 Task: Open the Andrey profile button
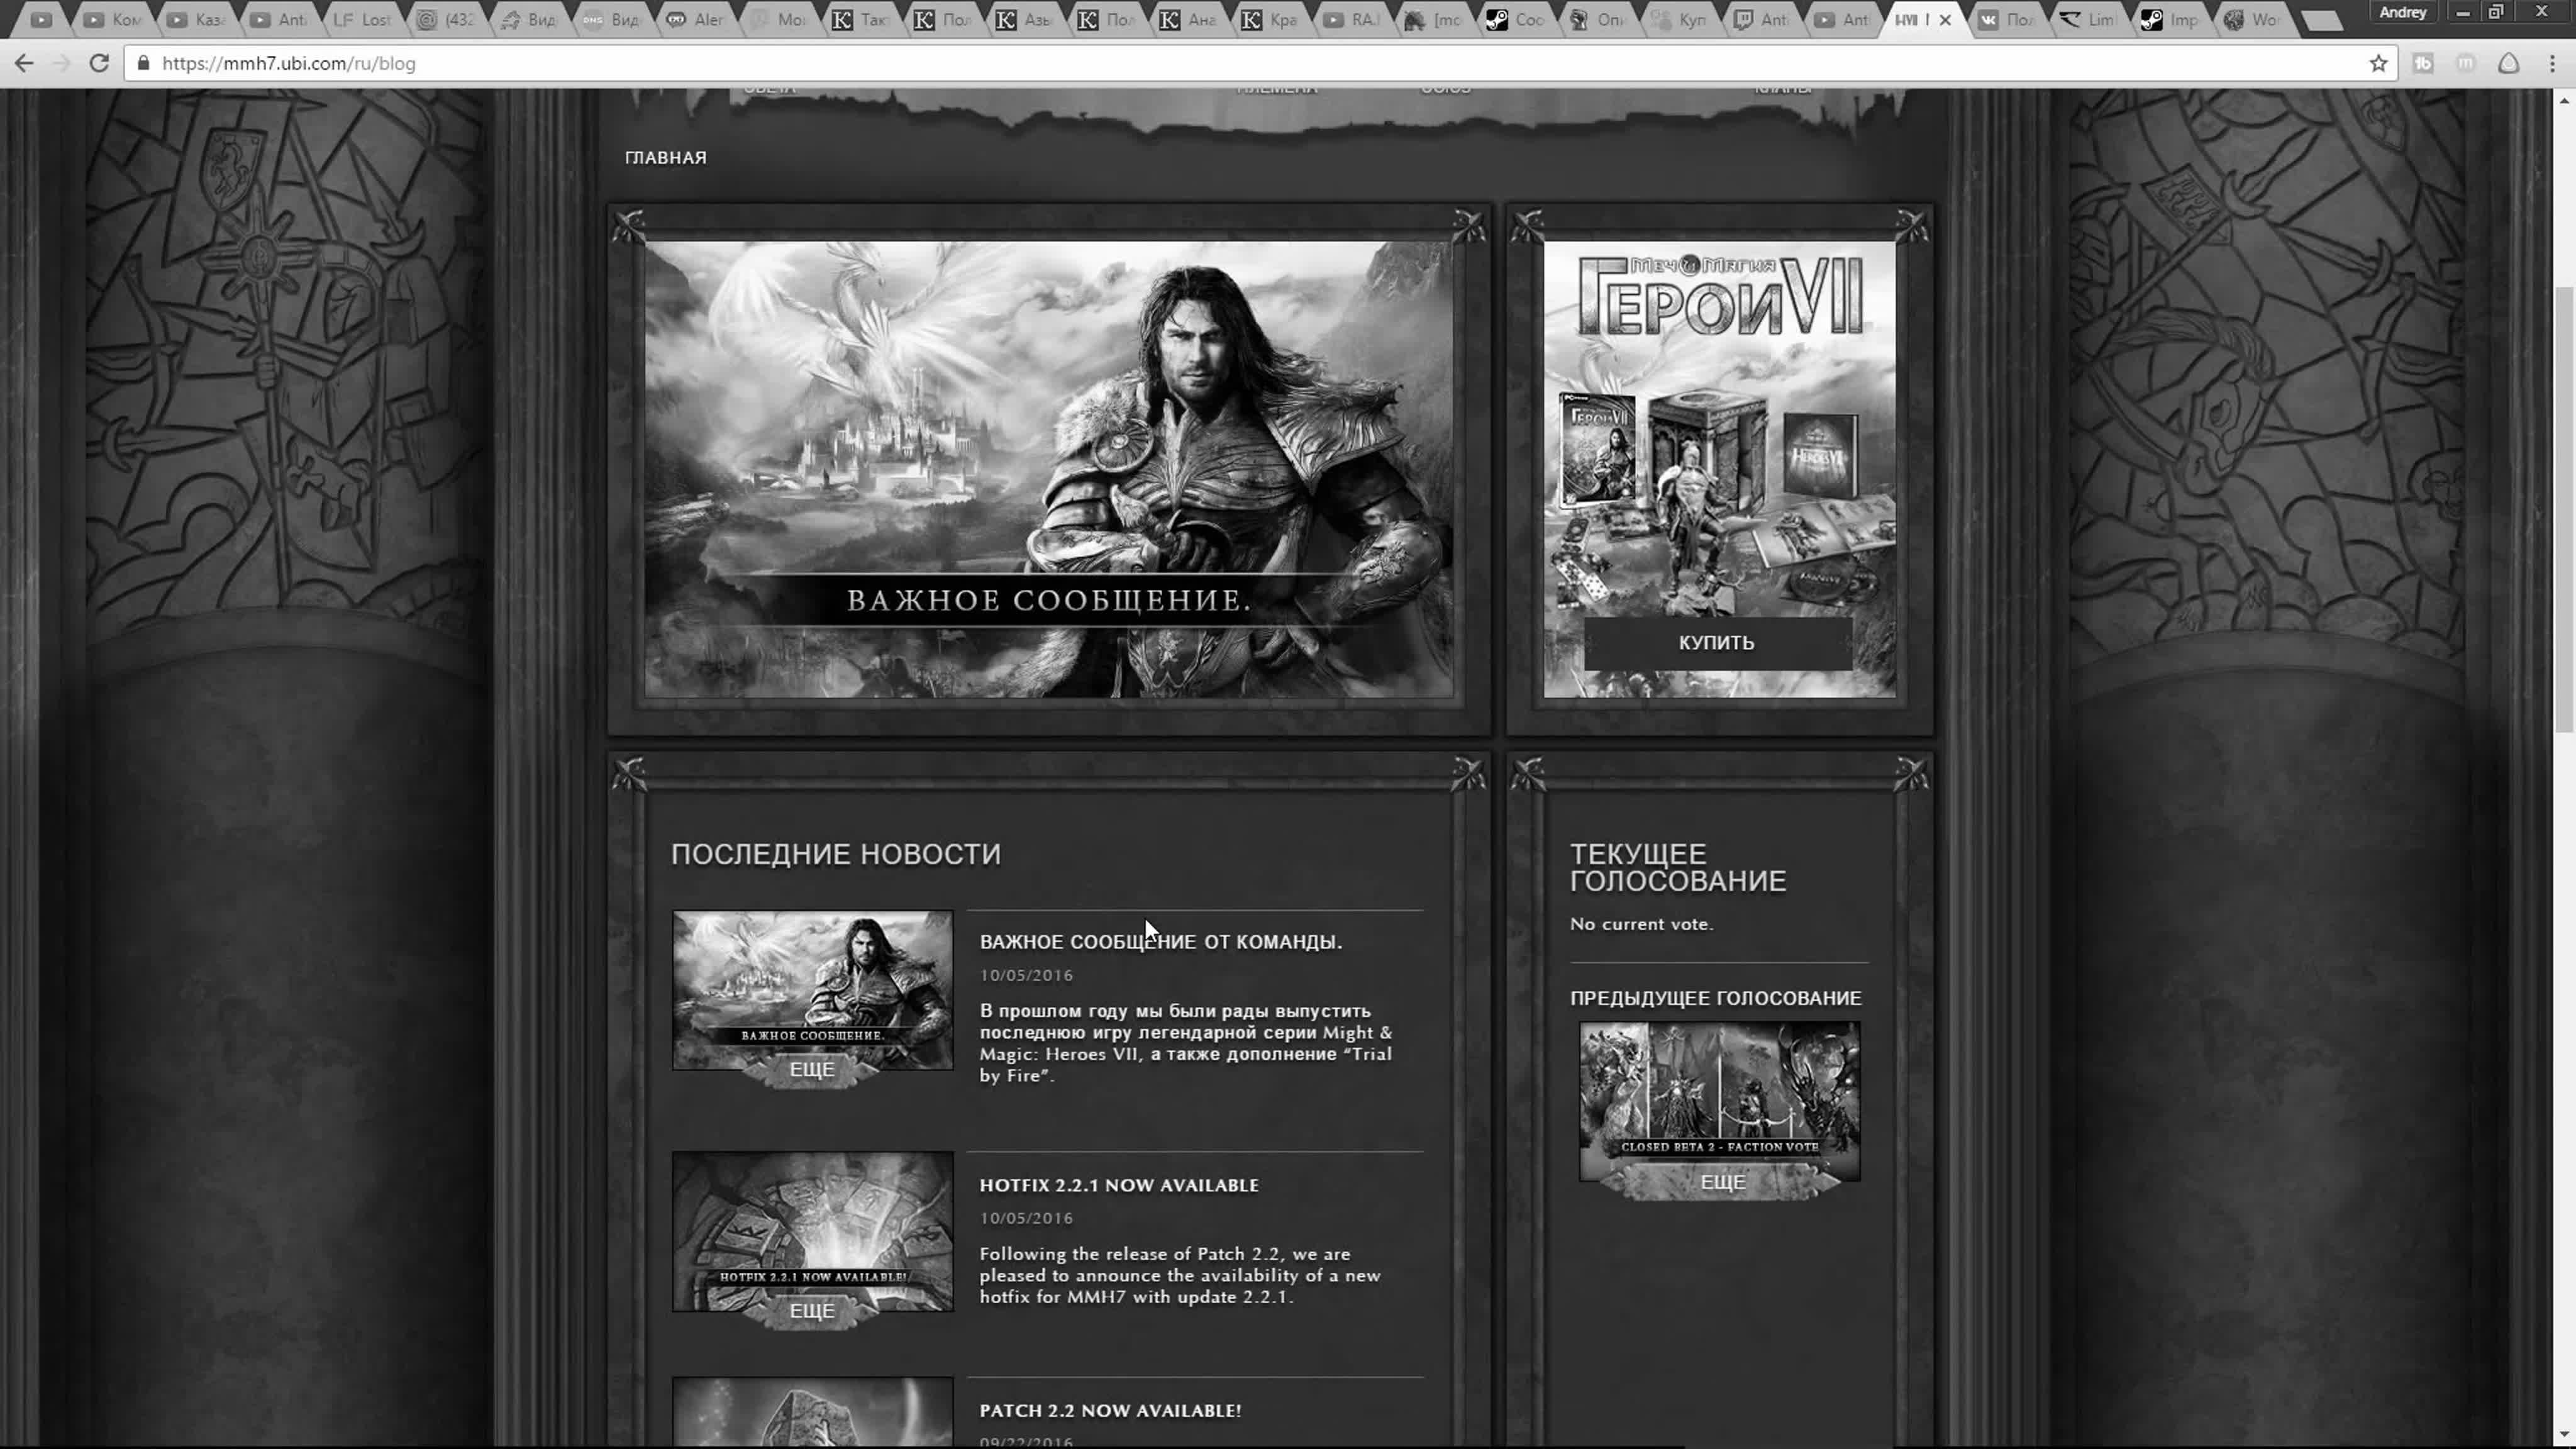2402,12
